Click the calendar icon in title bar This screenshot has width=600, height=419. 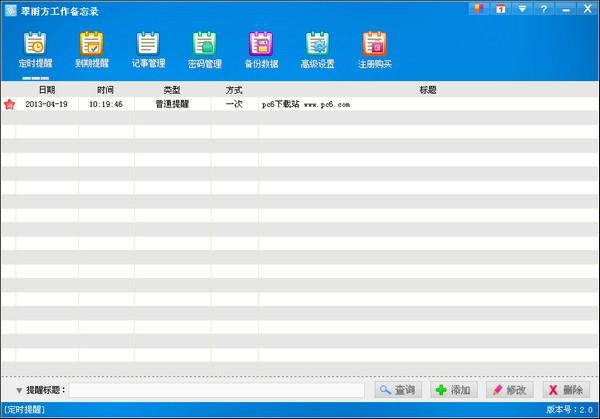(501, 8)
